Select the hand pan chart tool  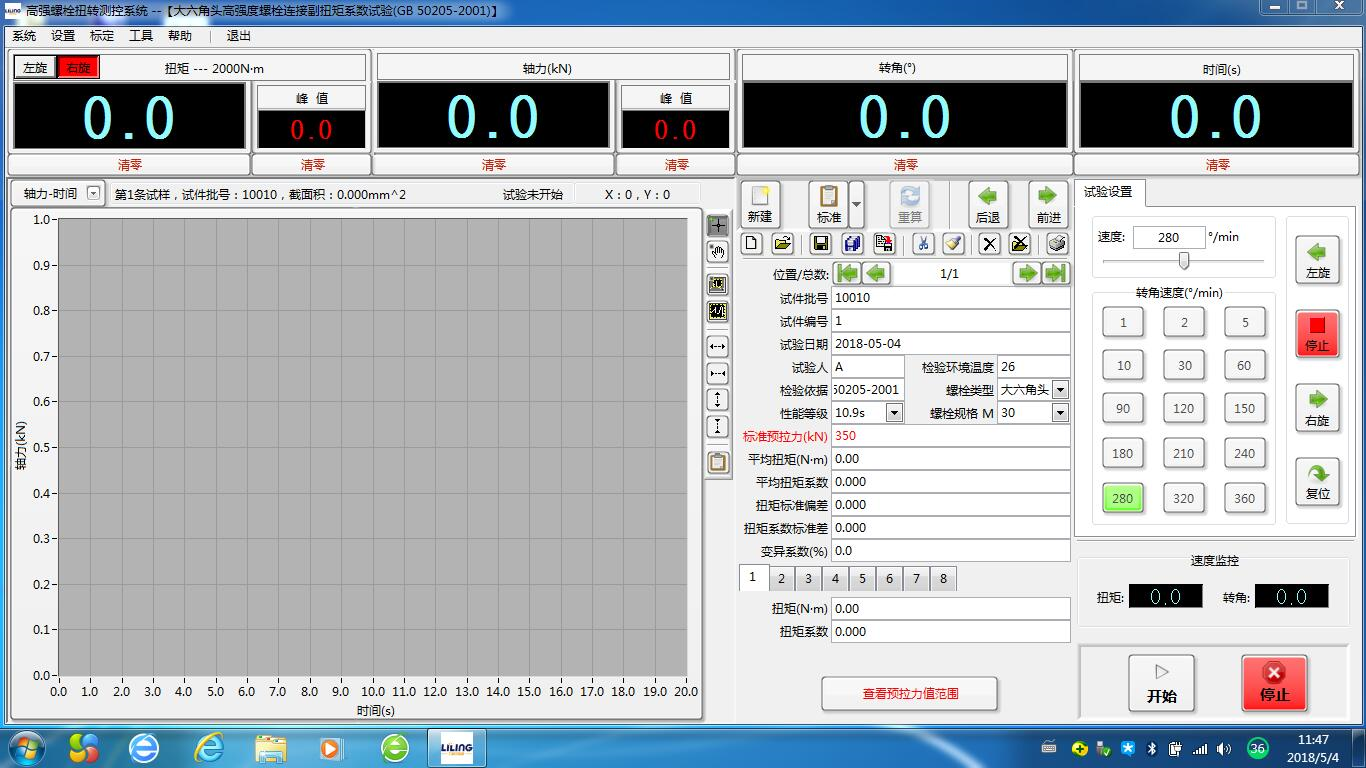click(717, 252)
